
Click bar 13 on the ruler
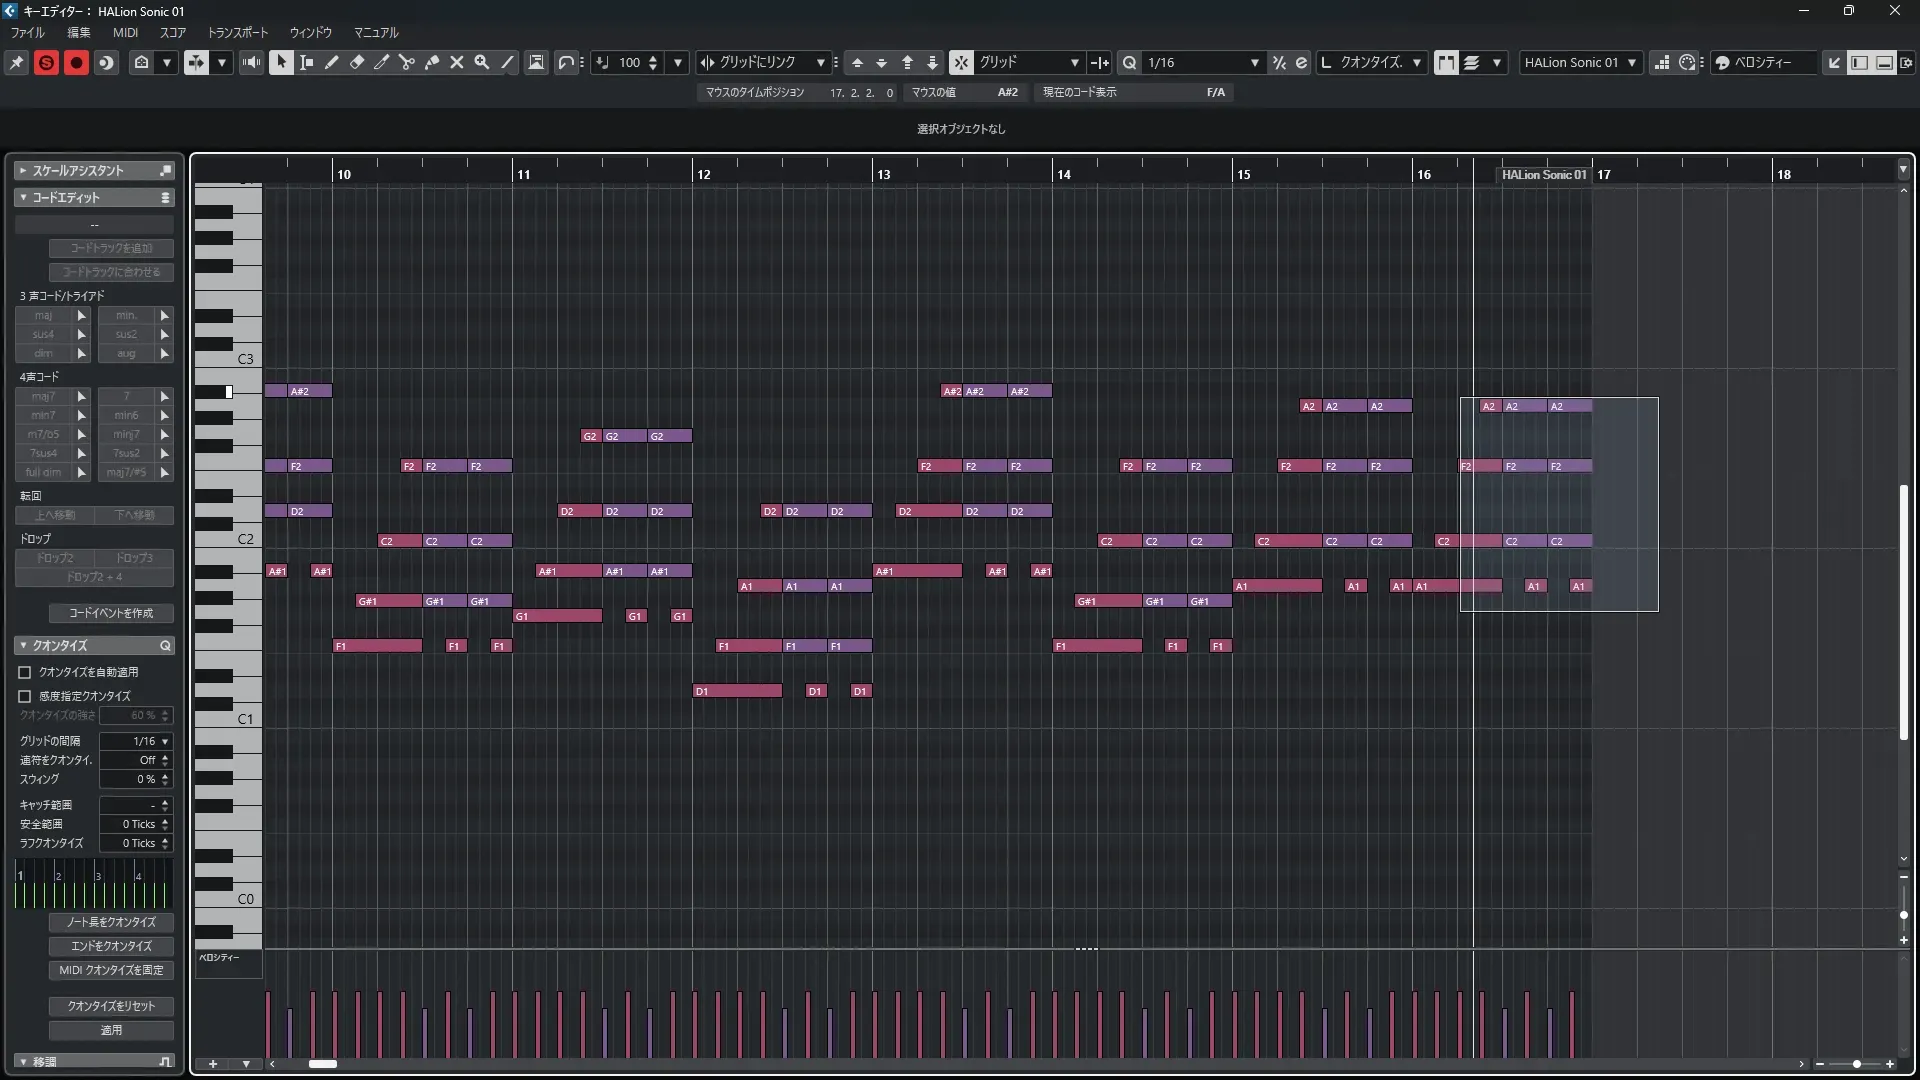click(883, 174)
